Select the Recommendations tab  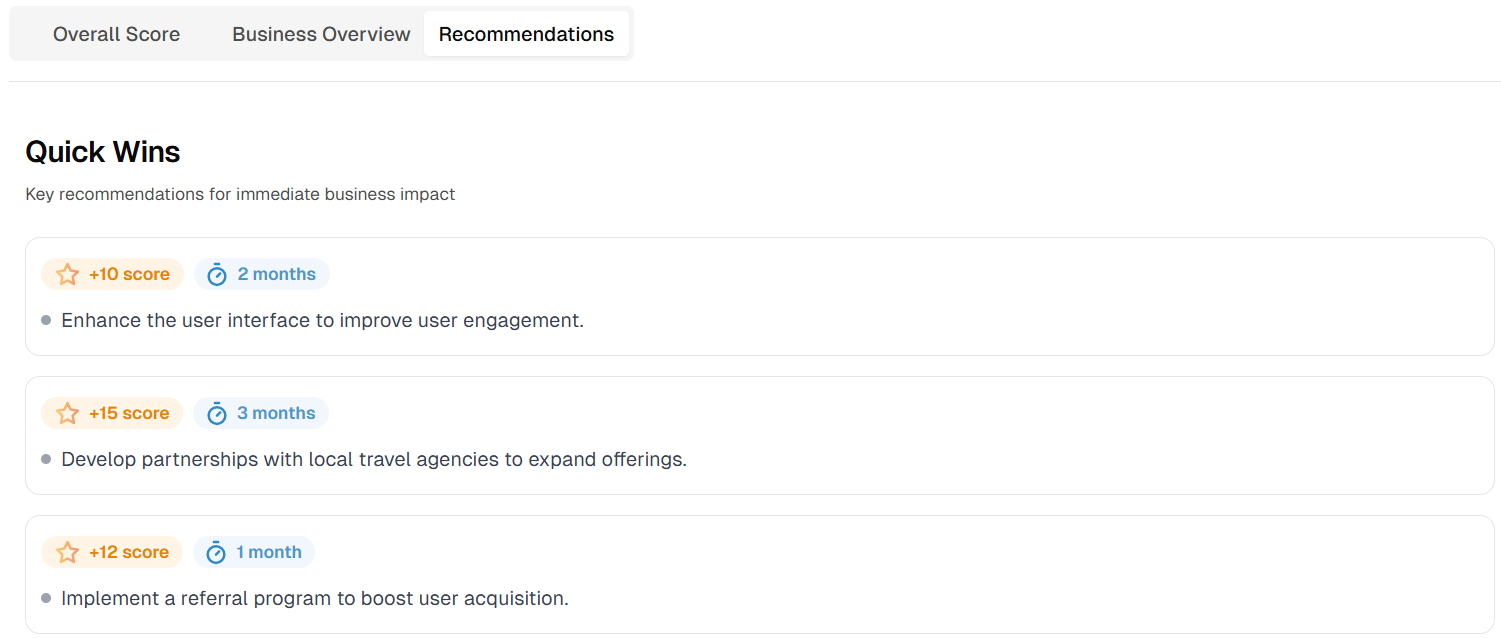[526, 34]
